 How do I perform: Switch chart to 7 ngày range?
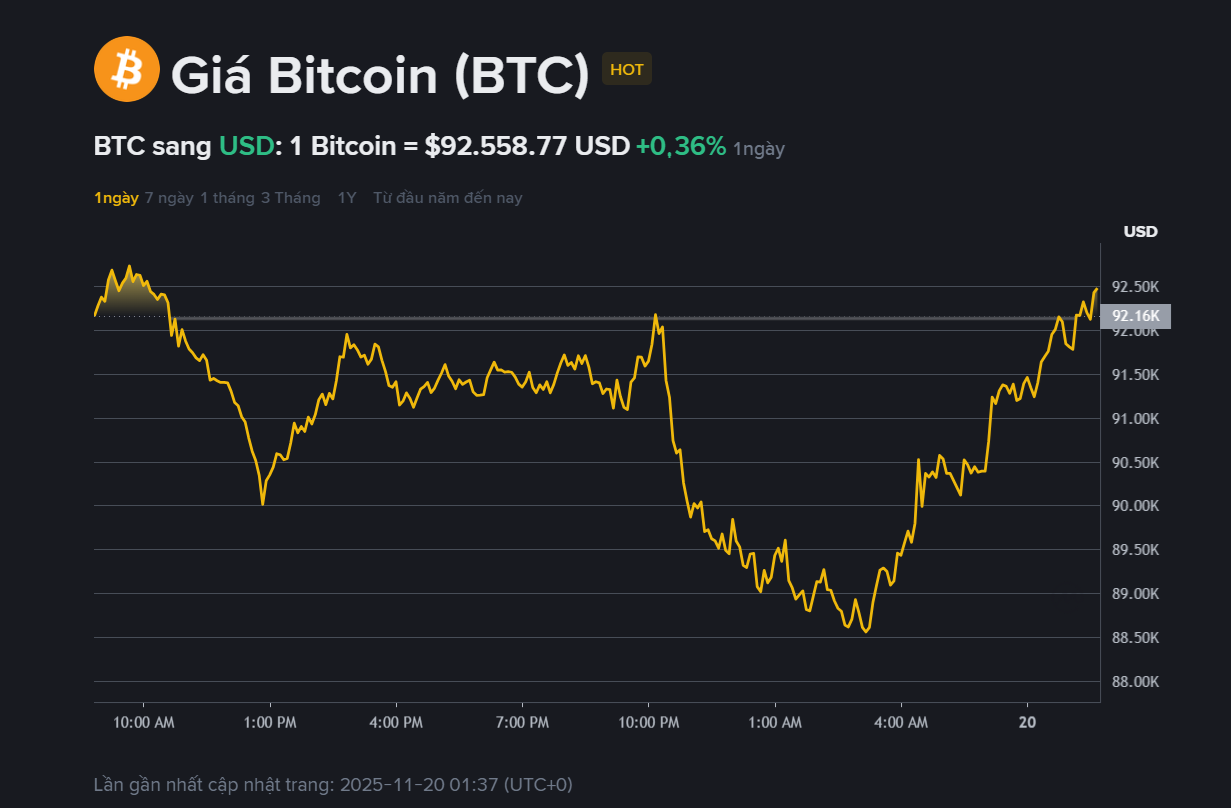pyautogui.click(x=169, y=198)
